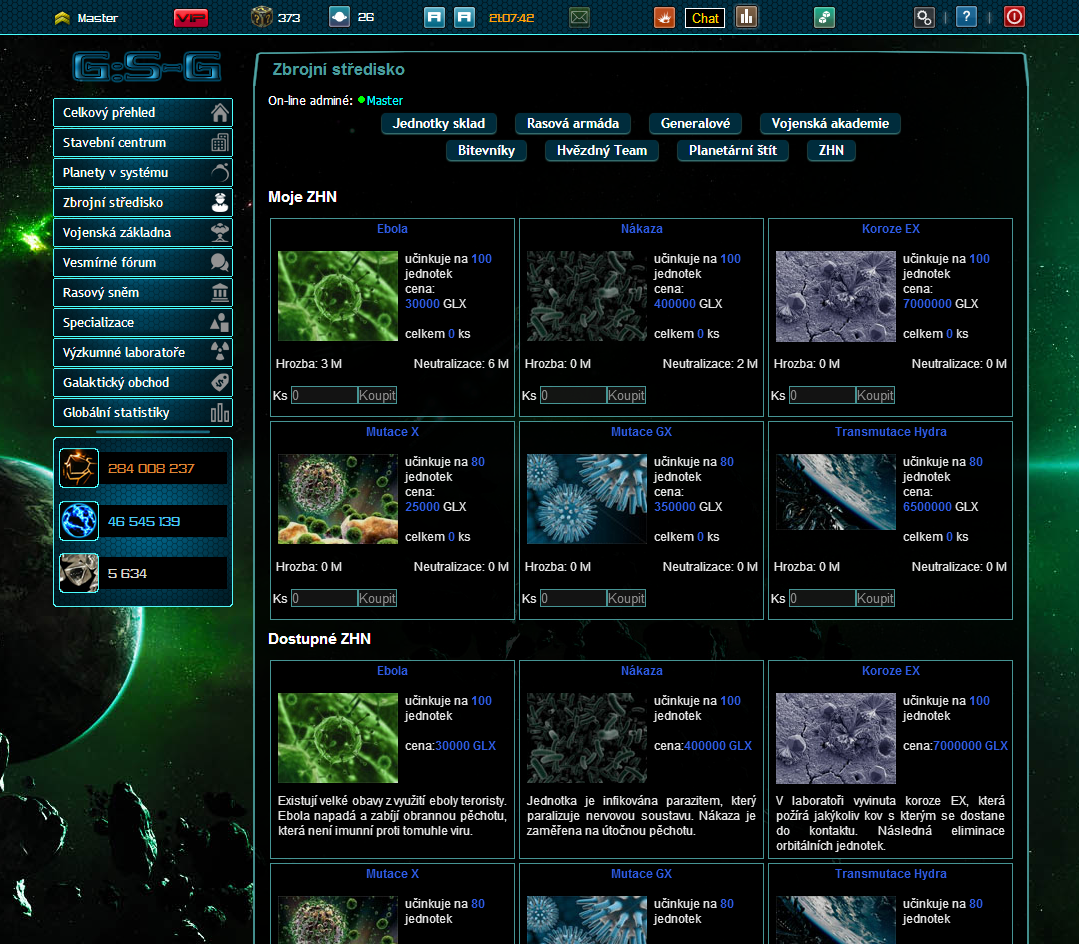Switch to the Rasová armáda tab

pos(573,124)
